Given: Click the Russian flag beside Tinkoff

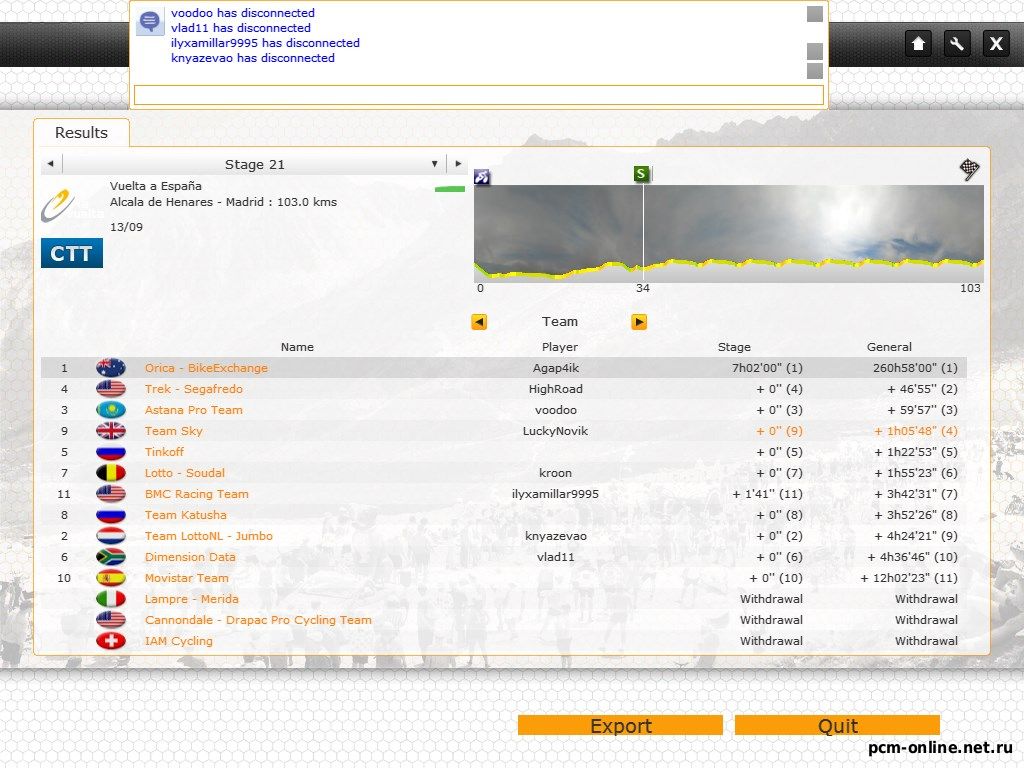Looking at the screenshot, I should [111, 452].
